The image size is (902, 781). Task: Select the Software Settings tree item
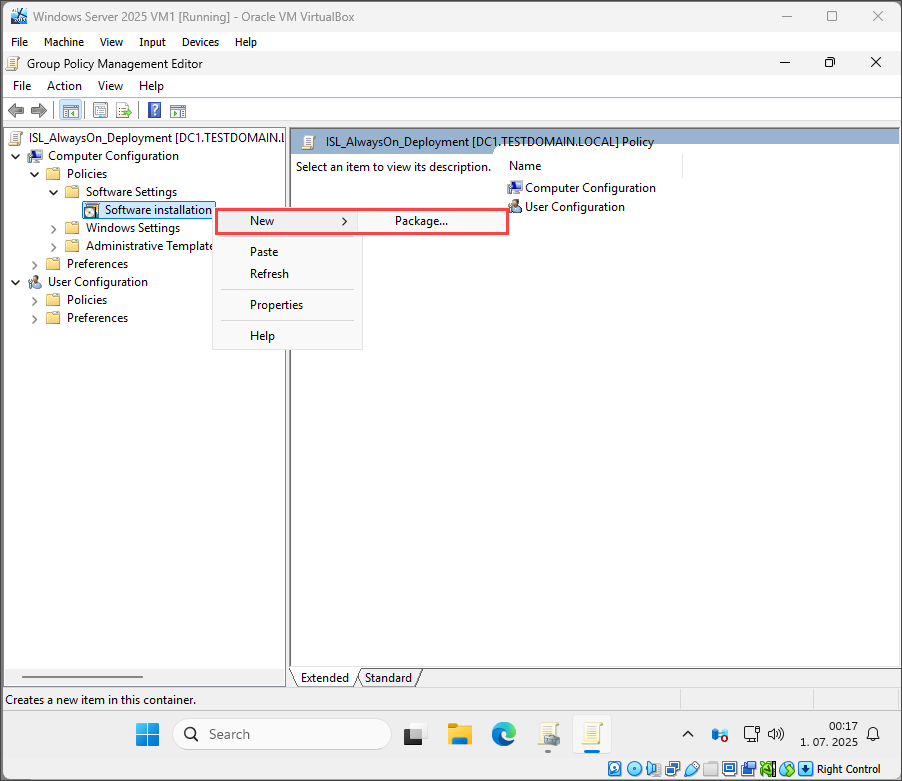131,192
